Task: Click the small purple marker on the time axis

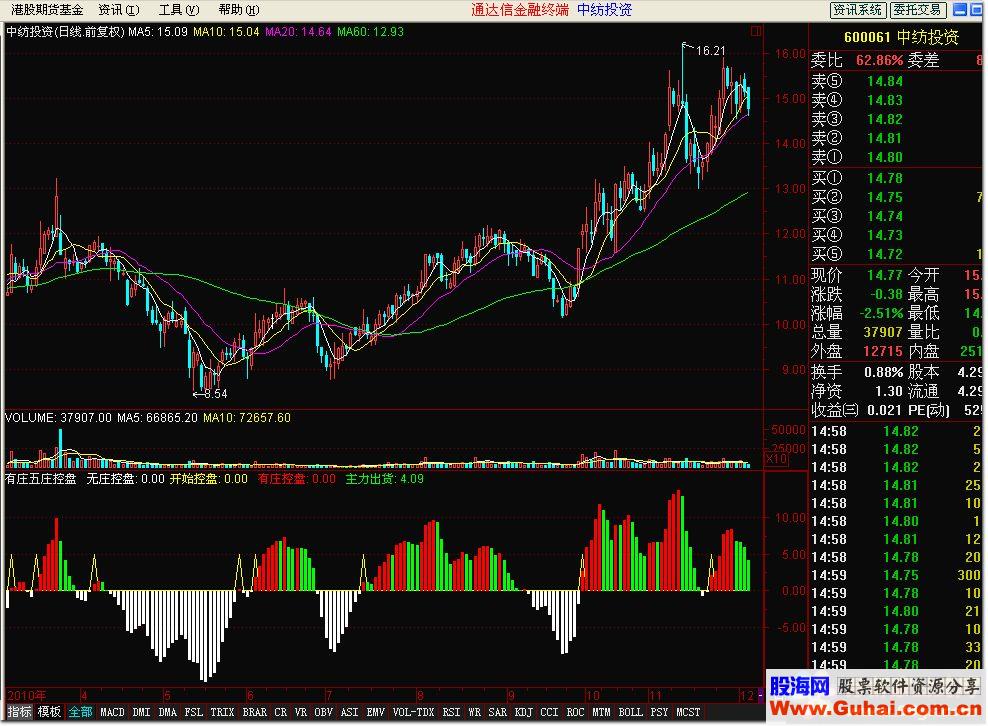Action: 761,696
